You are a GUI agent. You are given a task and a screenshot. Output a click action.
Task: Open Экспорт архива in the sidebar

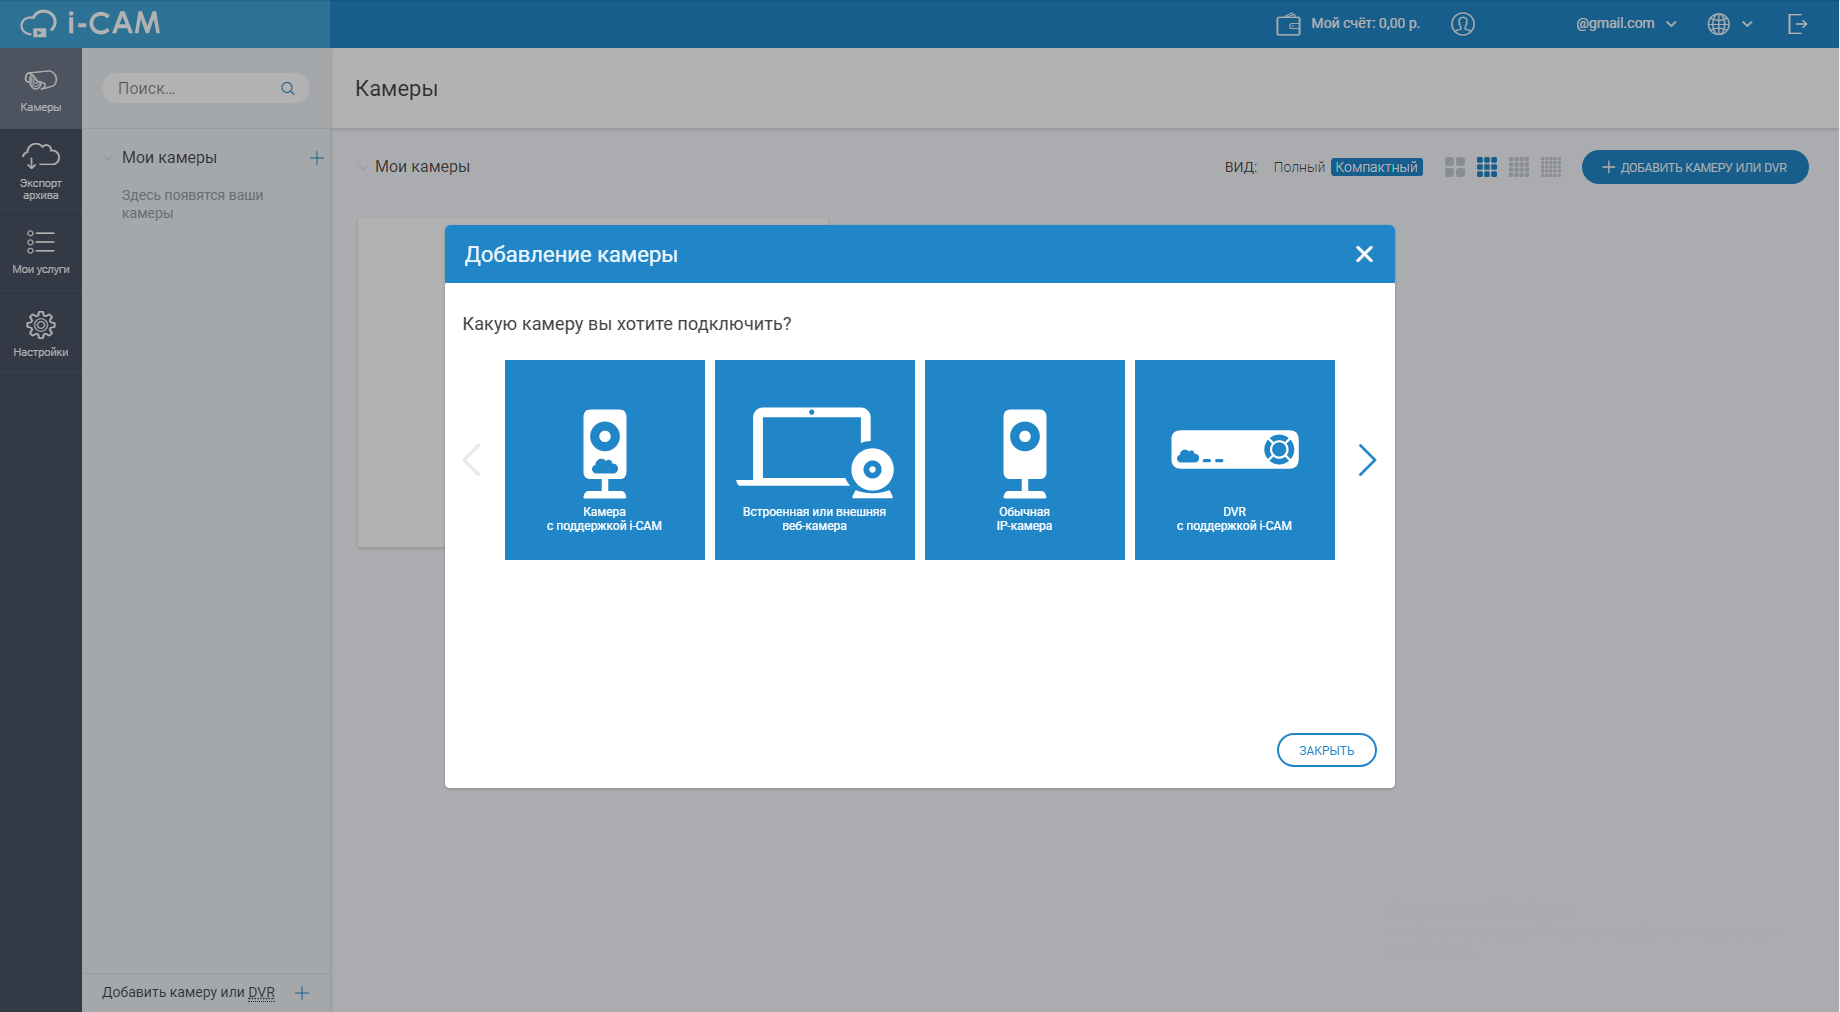coord(41,169)
